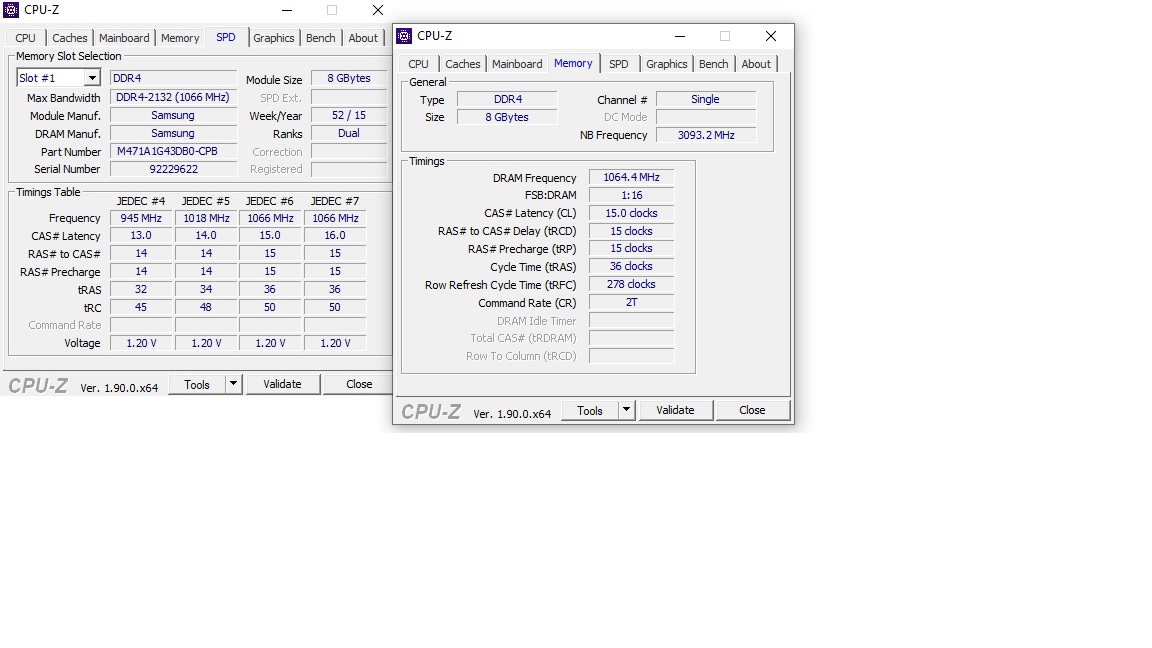Image resolution: width=1152 pixels, height=648 pixels.
Task: Click Command Rate 2T value
Action: 632,302
